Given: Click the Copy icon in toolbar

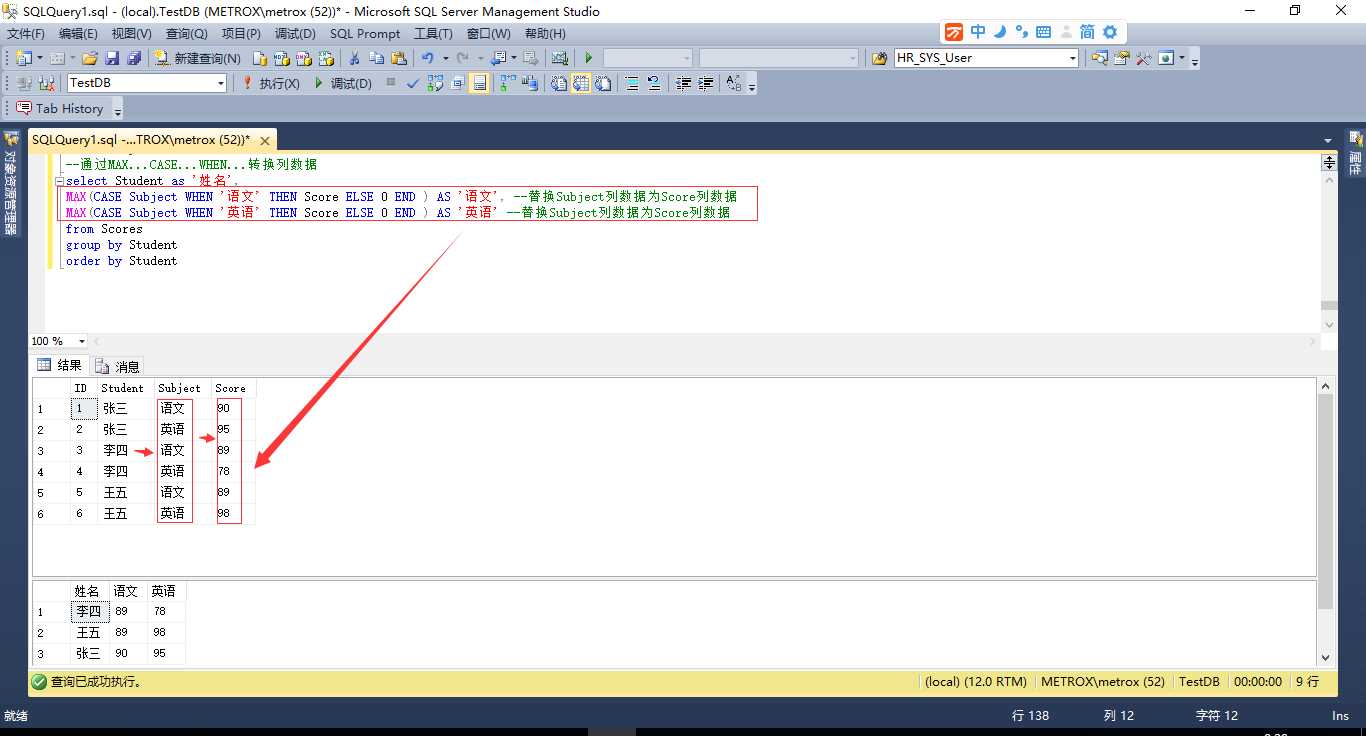Looking at the screenshot, I should [x=376, y=58].
